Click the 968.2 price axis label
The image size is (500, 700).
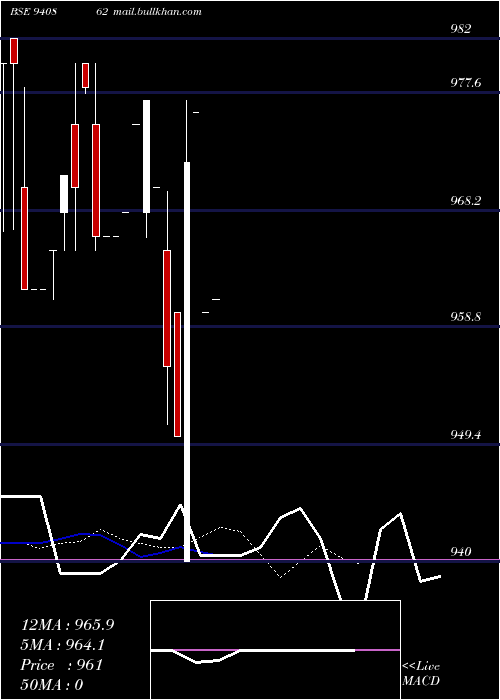tap(466, 200)
